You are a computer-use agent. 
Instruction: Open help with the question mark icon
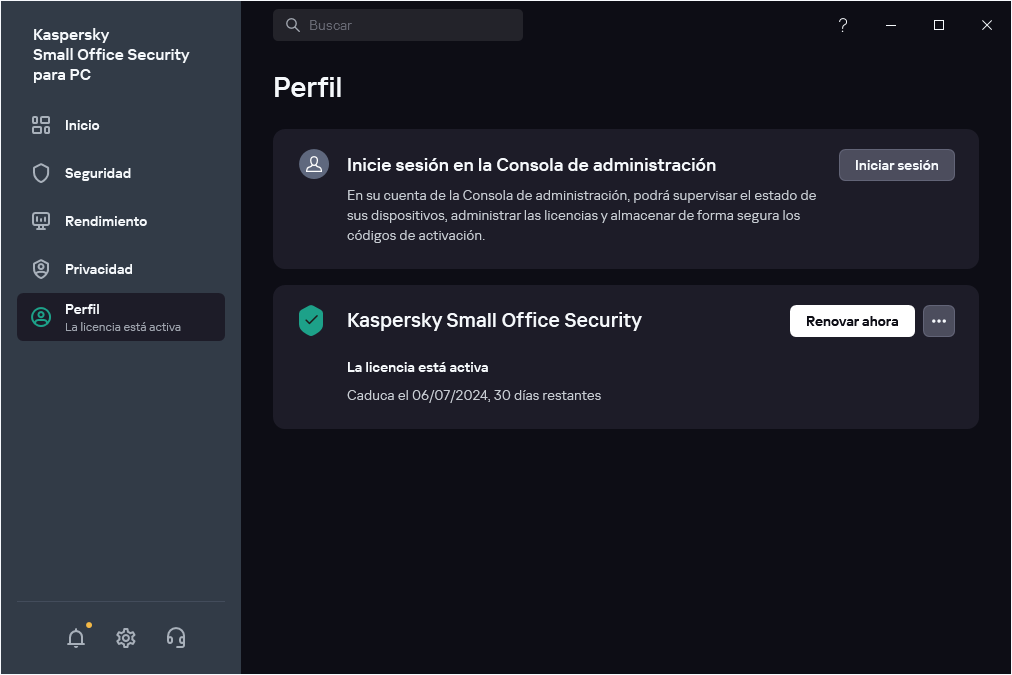point(843,25)
